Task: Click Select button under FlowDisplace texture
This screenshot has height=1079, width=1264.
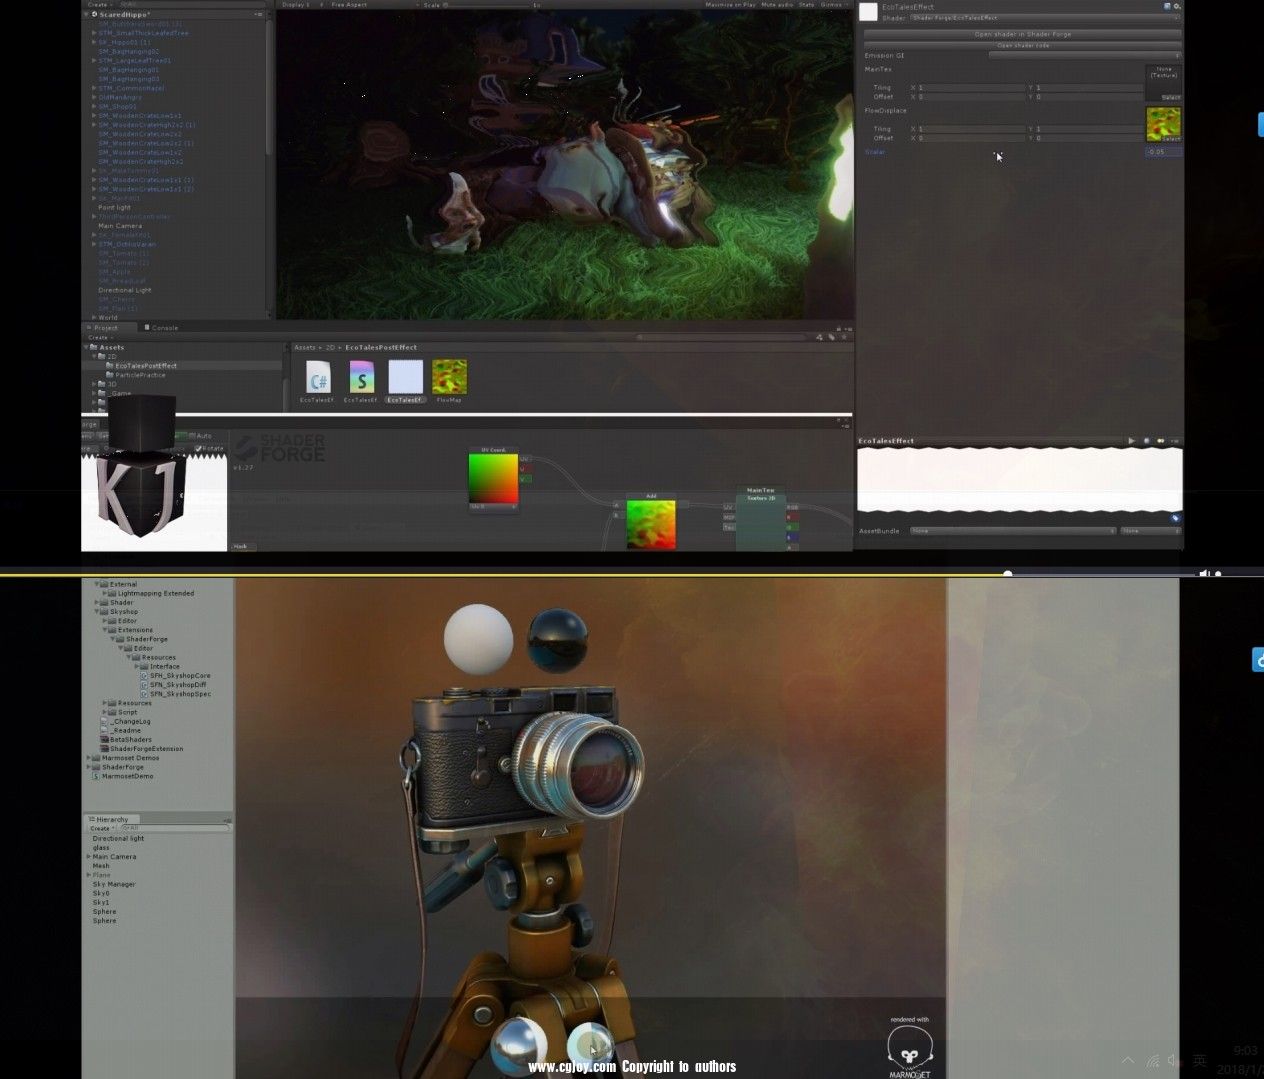Action: [x=1170, y=139]
